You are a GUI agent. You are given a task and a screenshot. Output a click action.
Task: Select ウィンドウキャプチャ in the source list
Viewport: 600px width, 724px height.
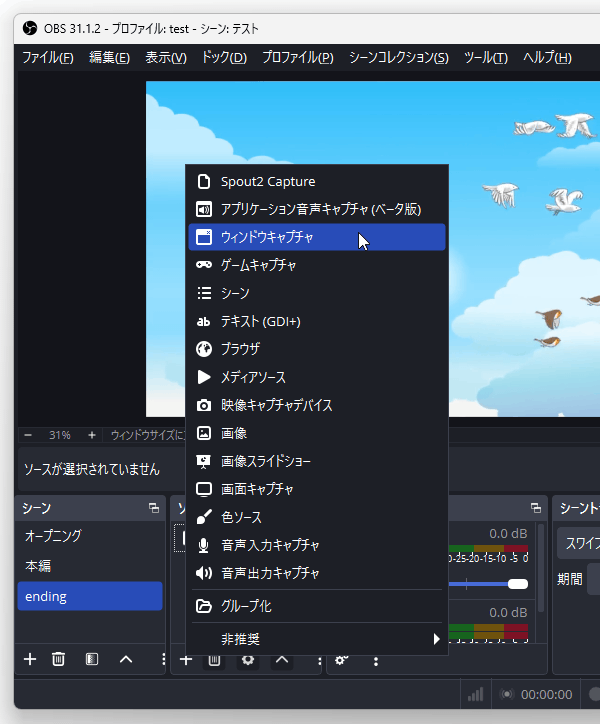coord(266,237)
